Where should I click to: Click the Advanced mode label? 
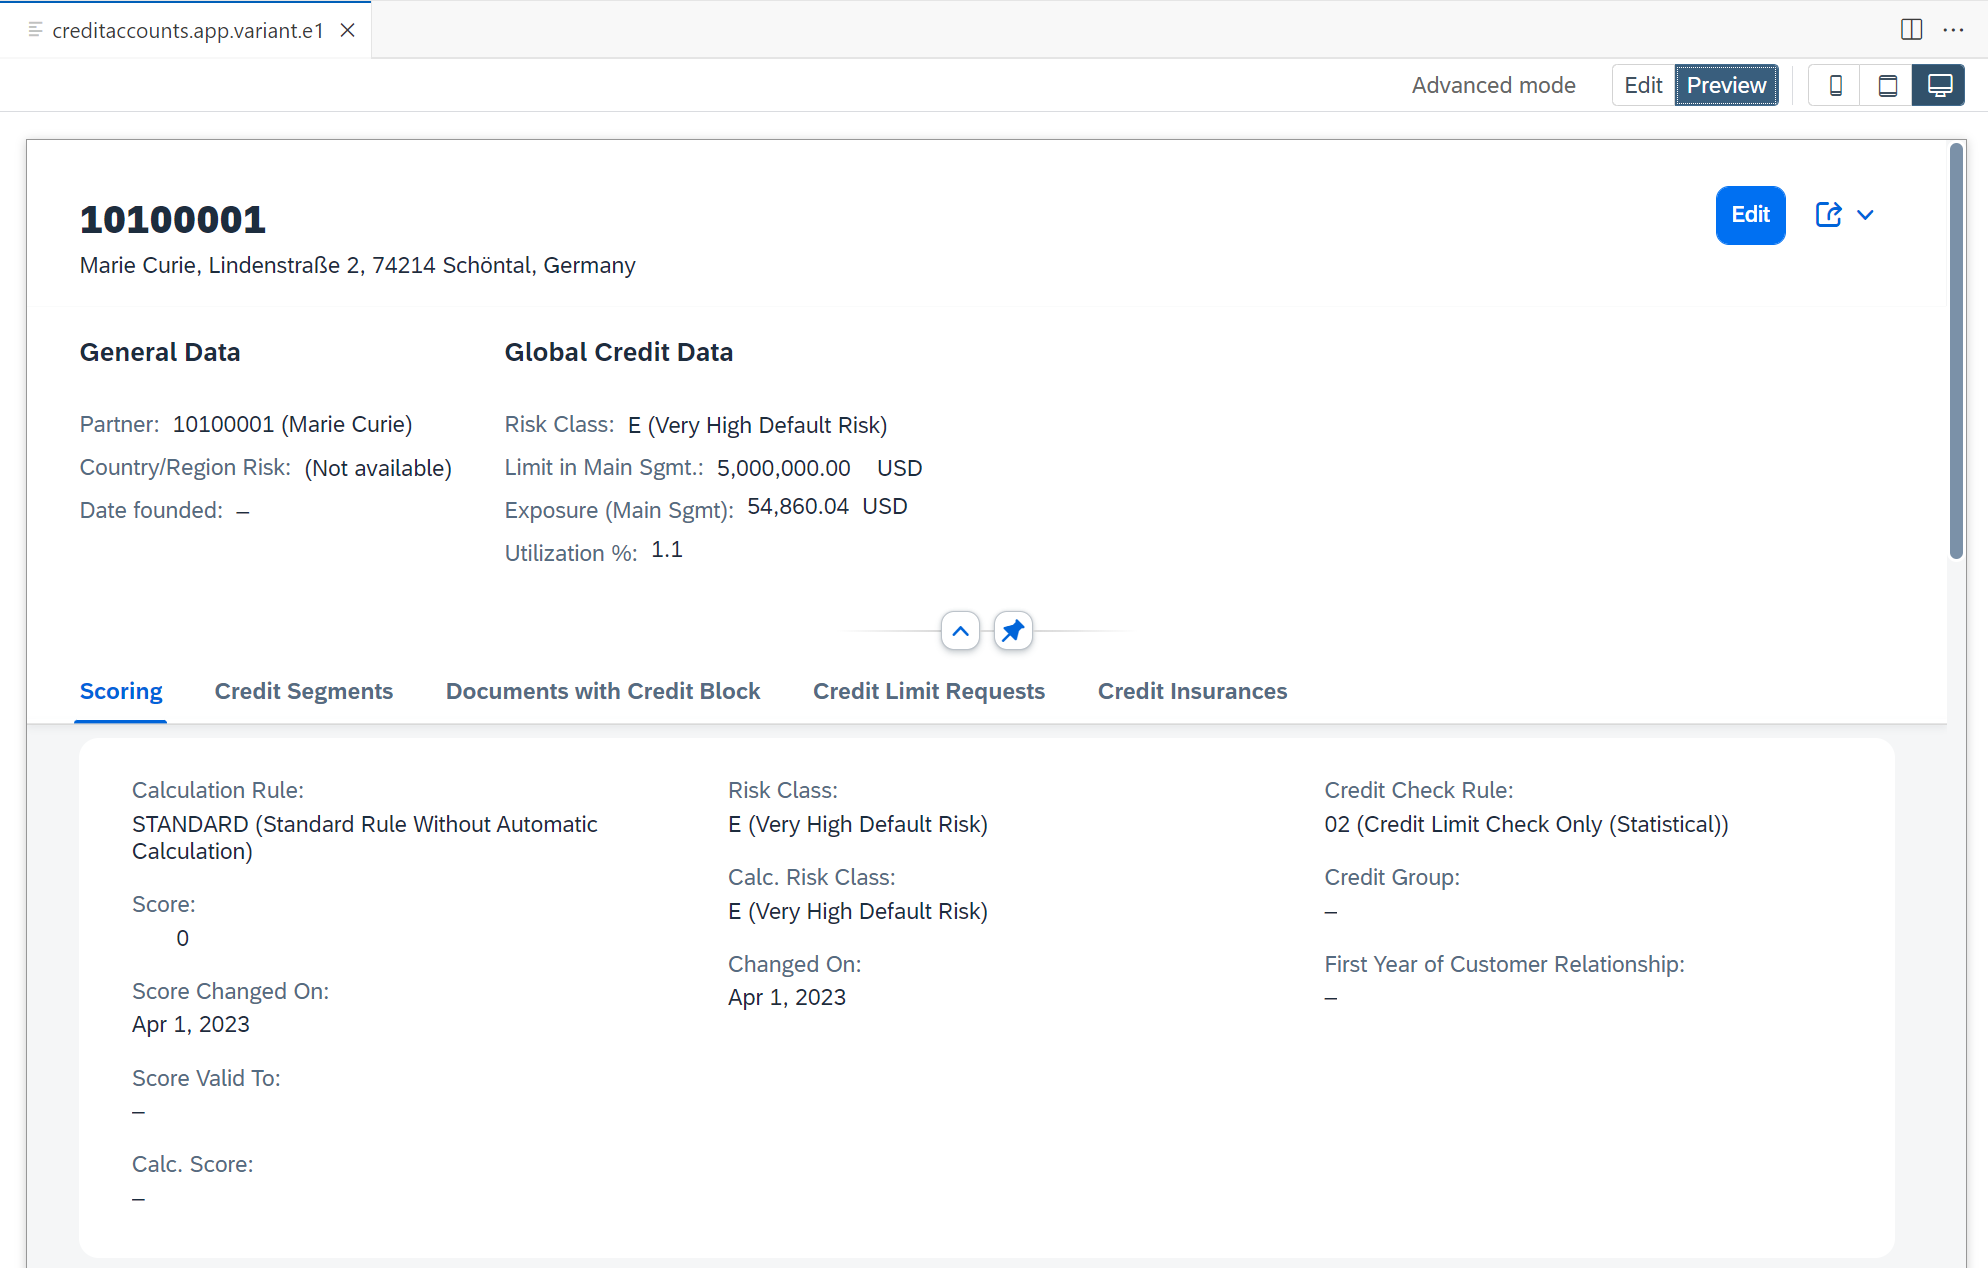(x=1493, y=85)
